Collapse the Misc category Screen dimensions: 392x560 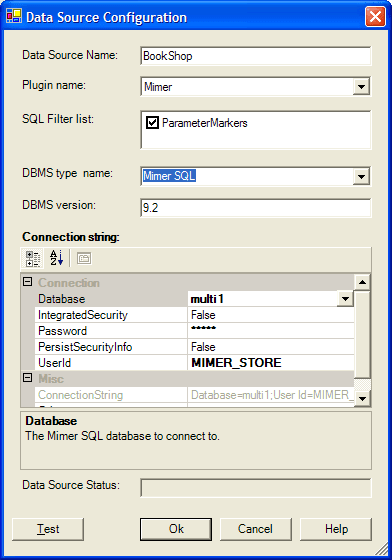click(27, 378)
